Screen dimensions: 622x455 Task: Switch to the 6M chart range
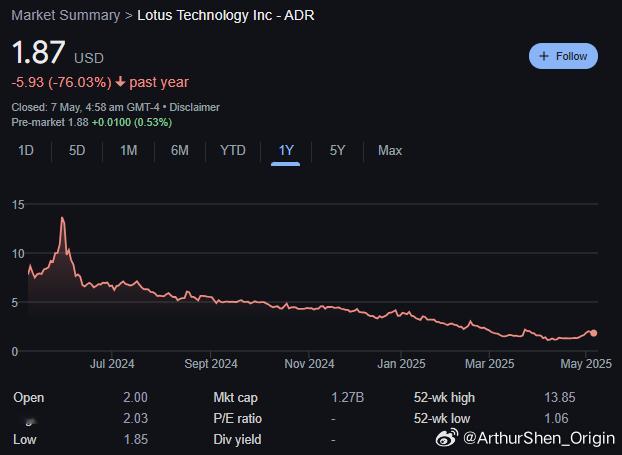[x=180, y=151]
